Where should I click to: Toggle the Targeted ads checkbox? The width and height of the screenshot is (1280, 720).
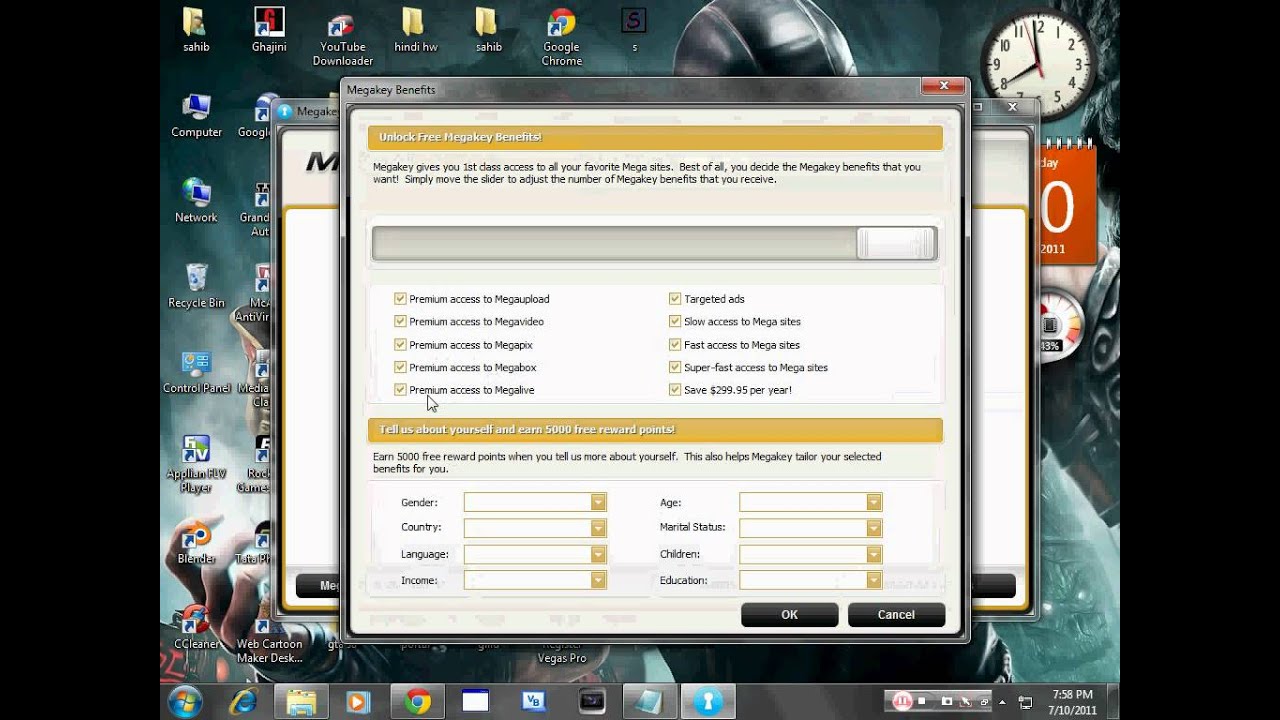pyautogui.click(x=675, y=298)
